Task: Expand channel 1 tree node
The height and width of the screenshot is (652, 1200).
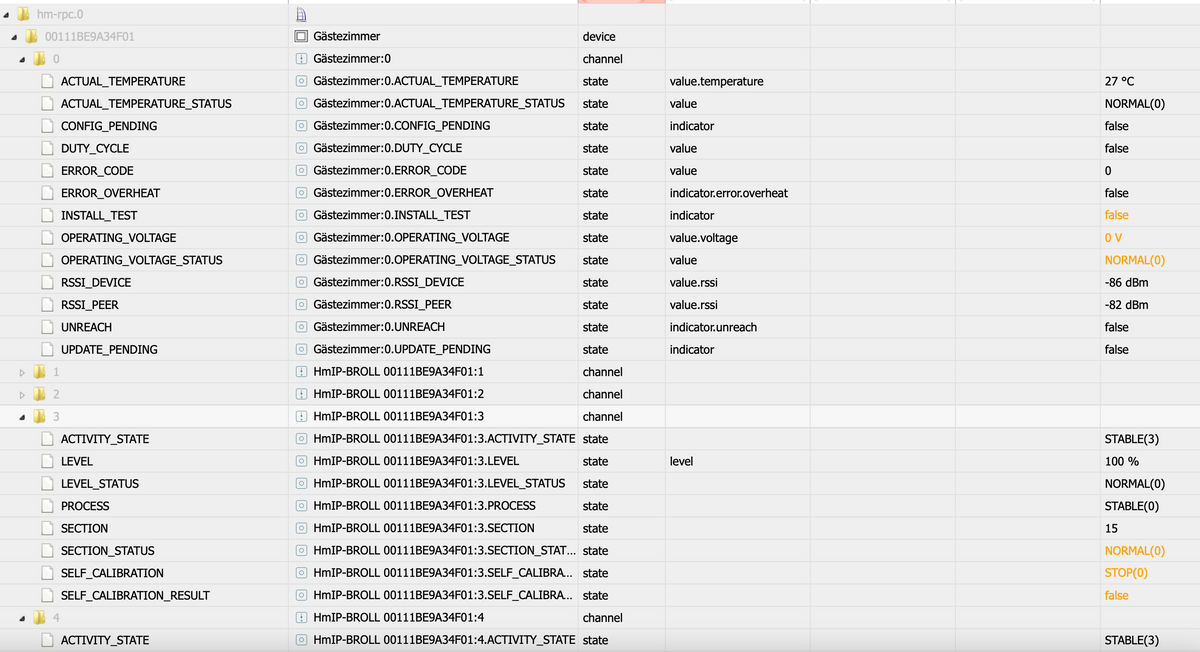Action: pyautogui.click(x=23, y=372)
